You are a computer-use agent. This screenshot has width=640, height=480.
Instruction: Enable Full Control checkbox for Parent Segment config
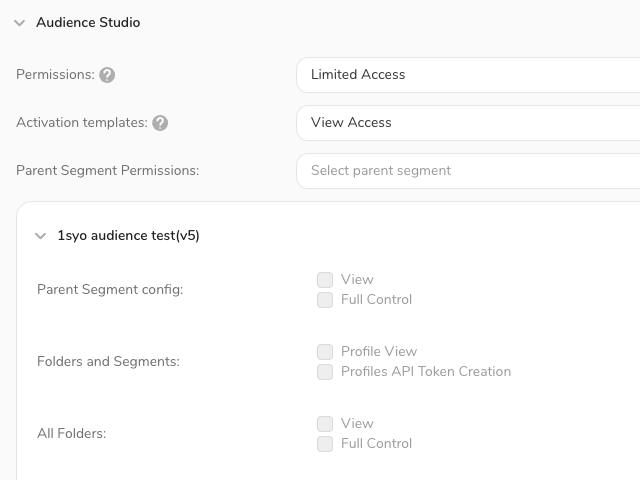pyautogui.click(x=325, y=300)
